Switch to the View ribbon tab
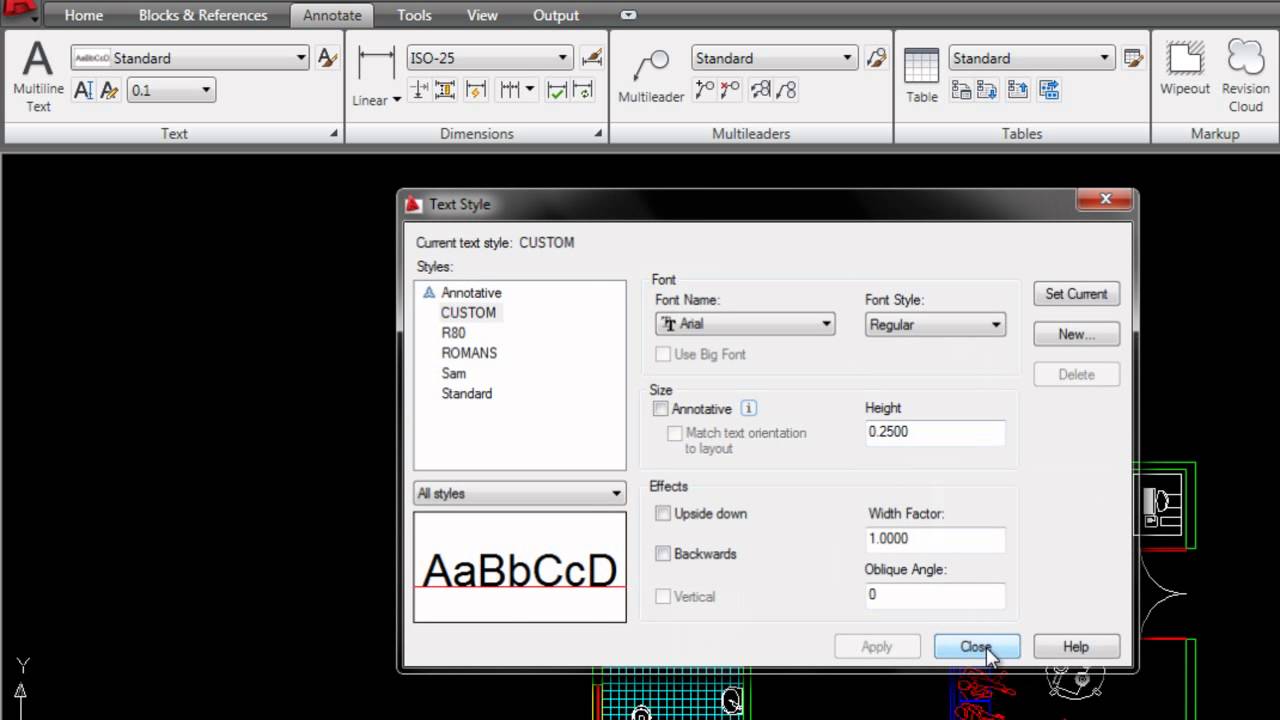The image size is (1280, 720). [x=482, y=15]
